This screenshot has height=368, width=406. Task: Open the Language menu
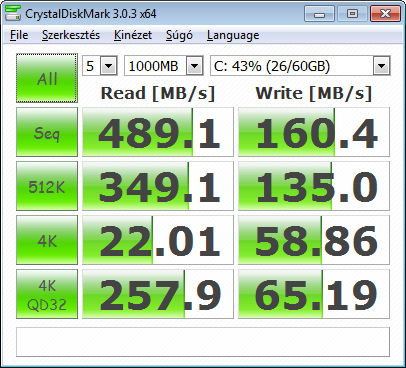tap(233, 35)
